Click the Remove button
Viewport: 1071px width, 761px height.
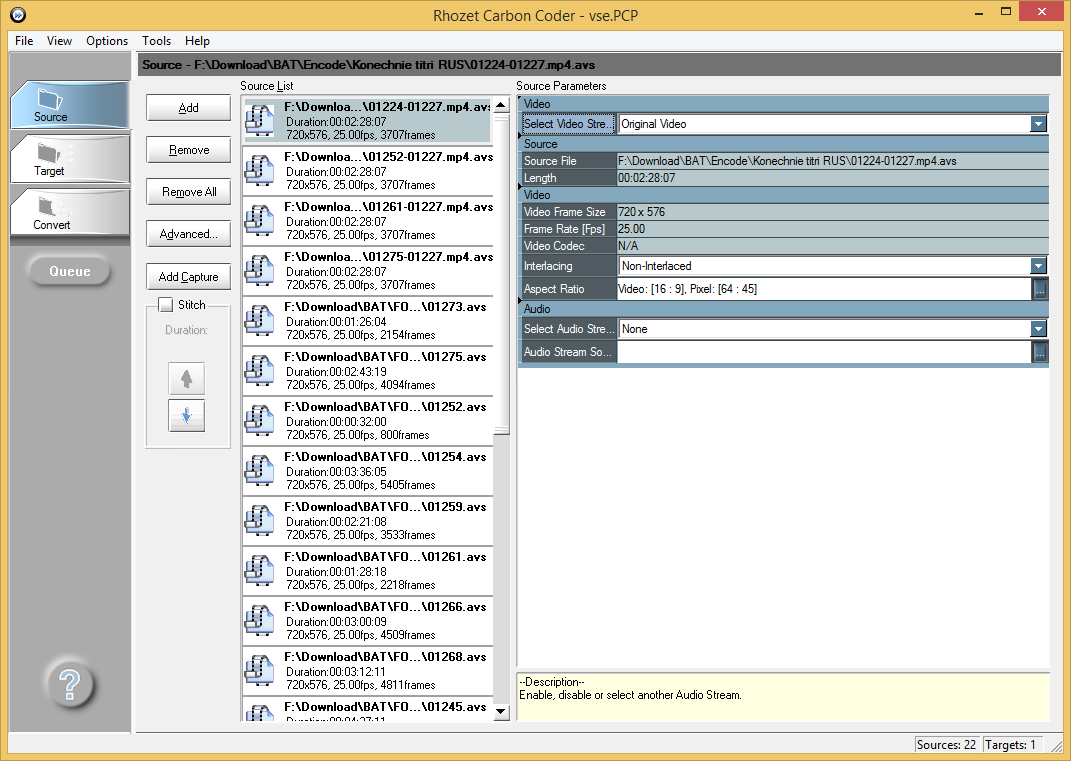click(x=189, y=150)
